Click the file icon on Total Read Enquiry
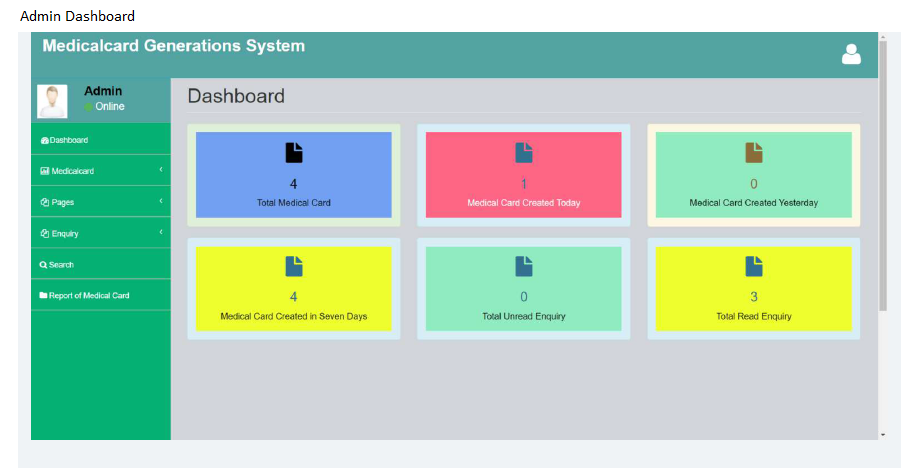This screenshot has width=917, height=468. (754, 266)
